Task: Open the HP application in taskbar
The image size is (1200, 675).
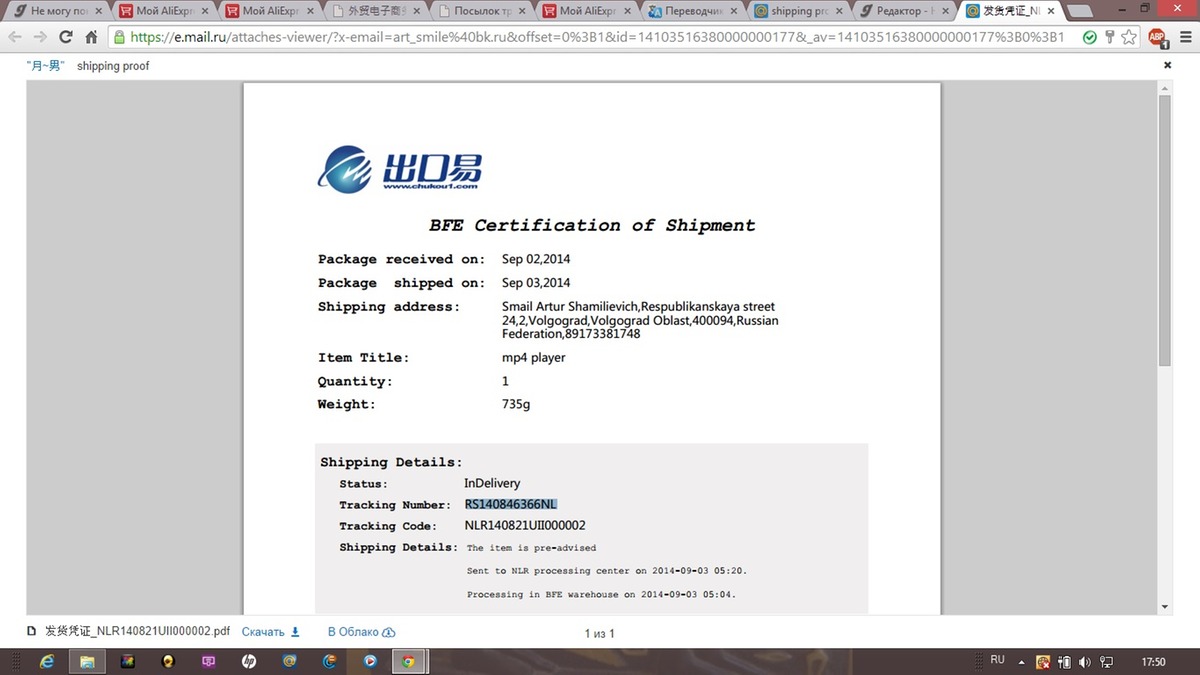Action: (x=249, y=661)
